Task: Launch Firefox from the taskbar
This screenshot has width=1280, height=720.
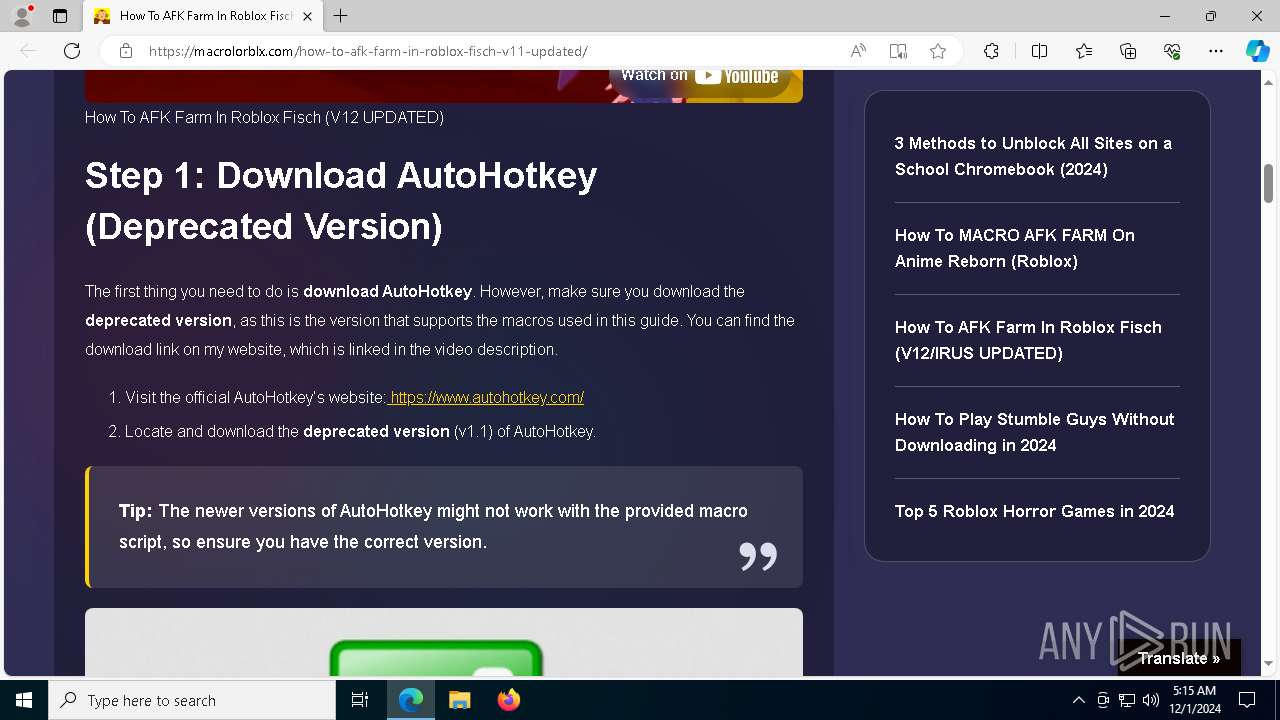Action: click(x=508, y=700)
